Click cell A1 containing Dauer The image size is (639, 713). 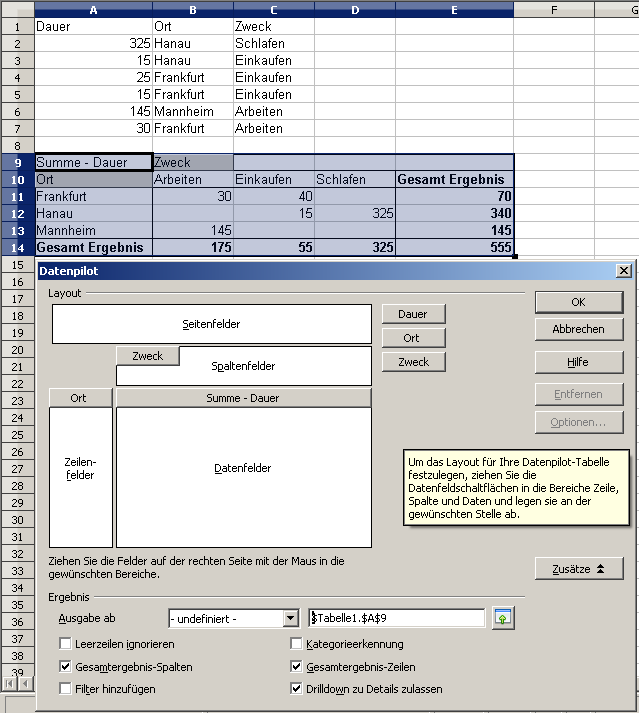93,27
